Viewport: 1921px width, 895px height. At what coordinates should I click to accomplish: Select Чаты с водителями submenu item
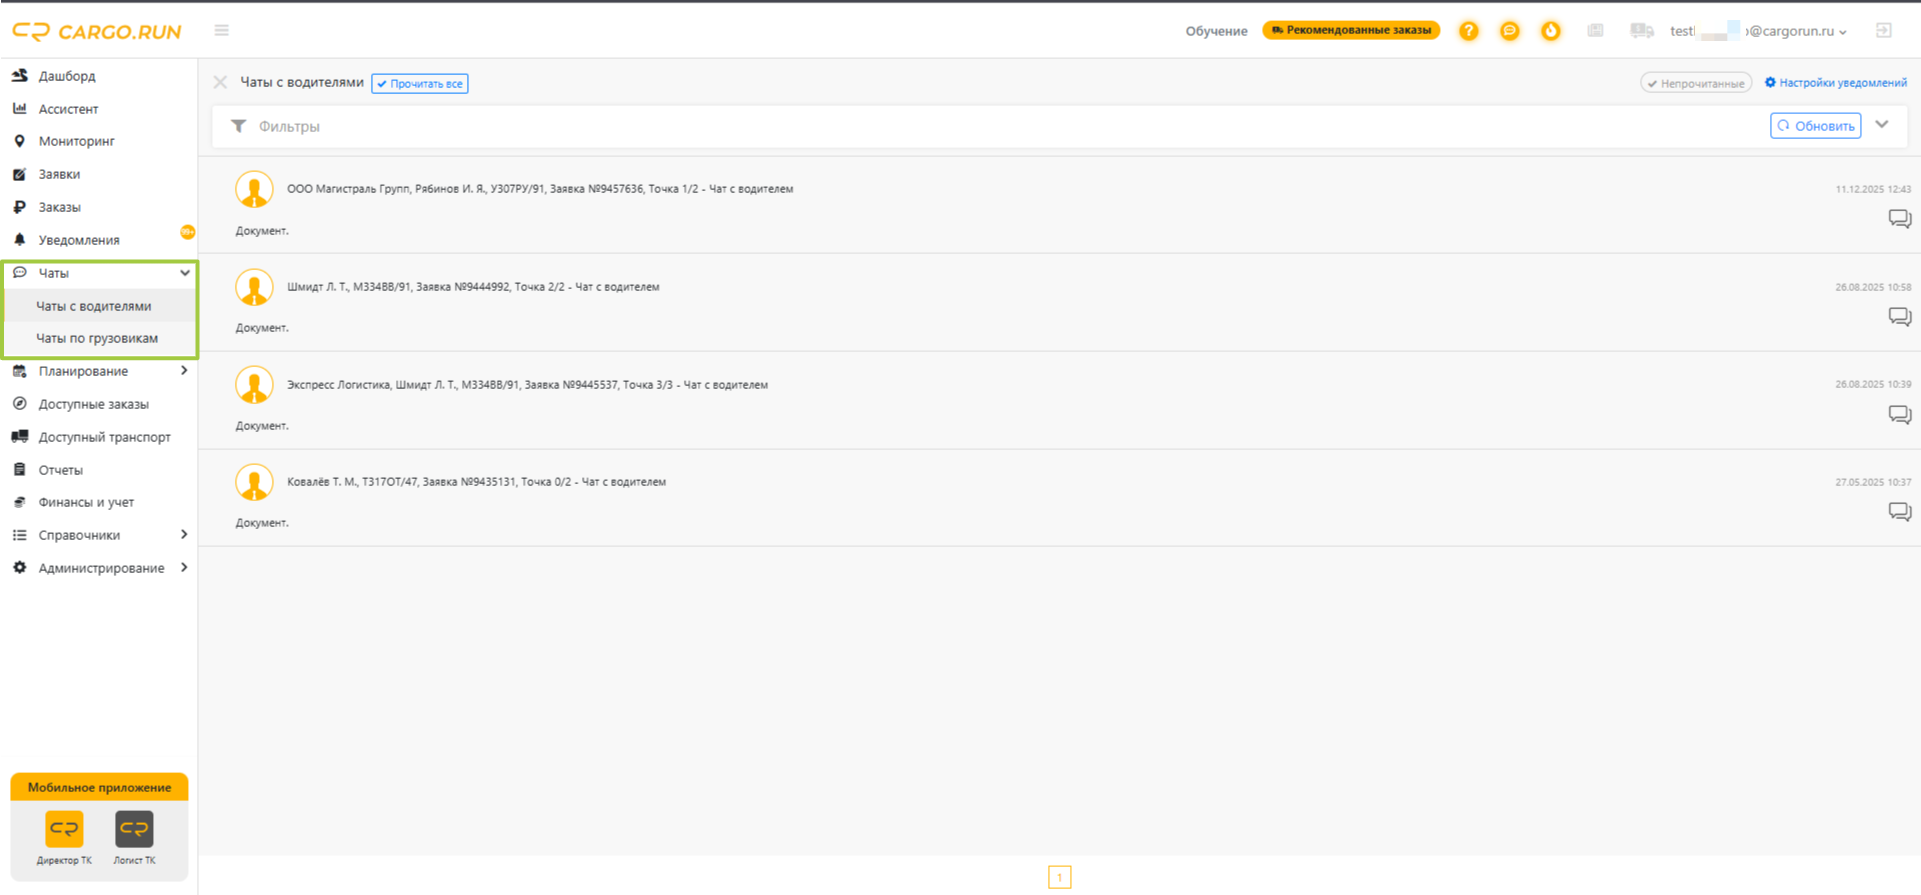tap(94, 306)
